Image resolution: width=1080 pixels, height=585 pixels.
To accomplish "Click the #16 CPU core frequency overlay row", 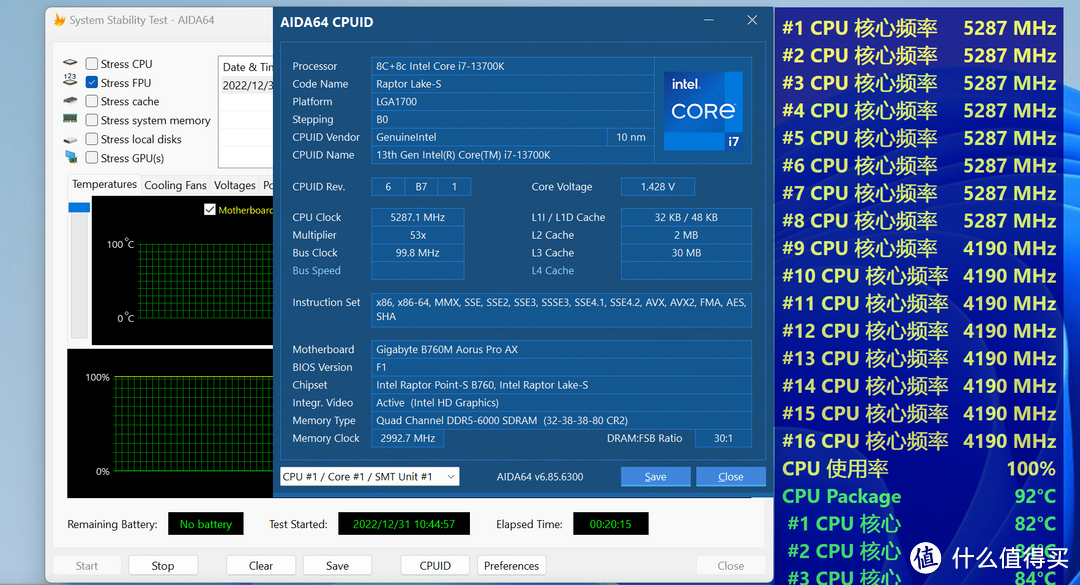I will pyautogui.click(x=919, y=441).
